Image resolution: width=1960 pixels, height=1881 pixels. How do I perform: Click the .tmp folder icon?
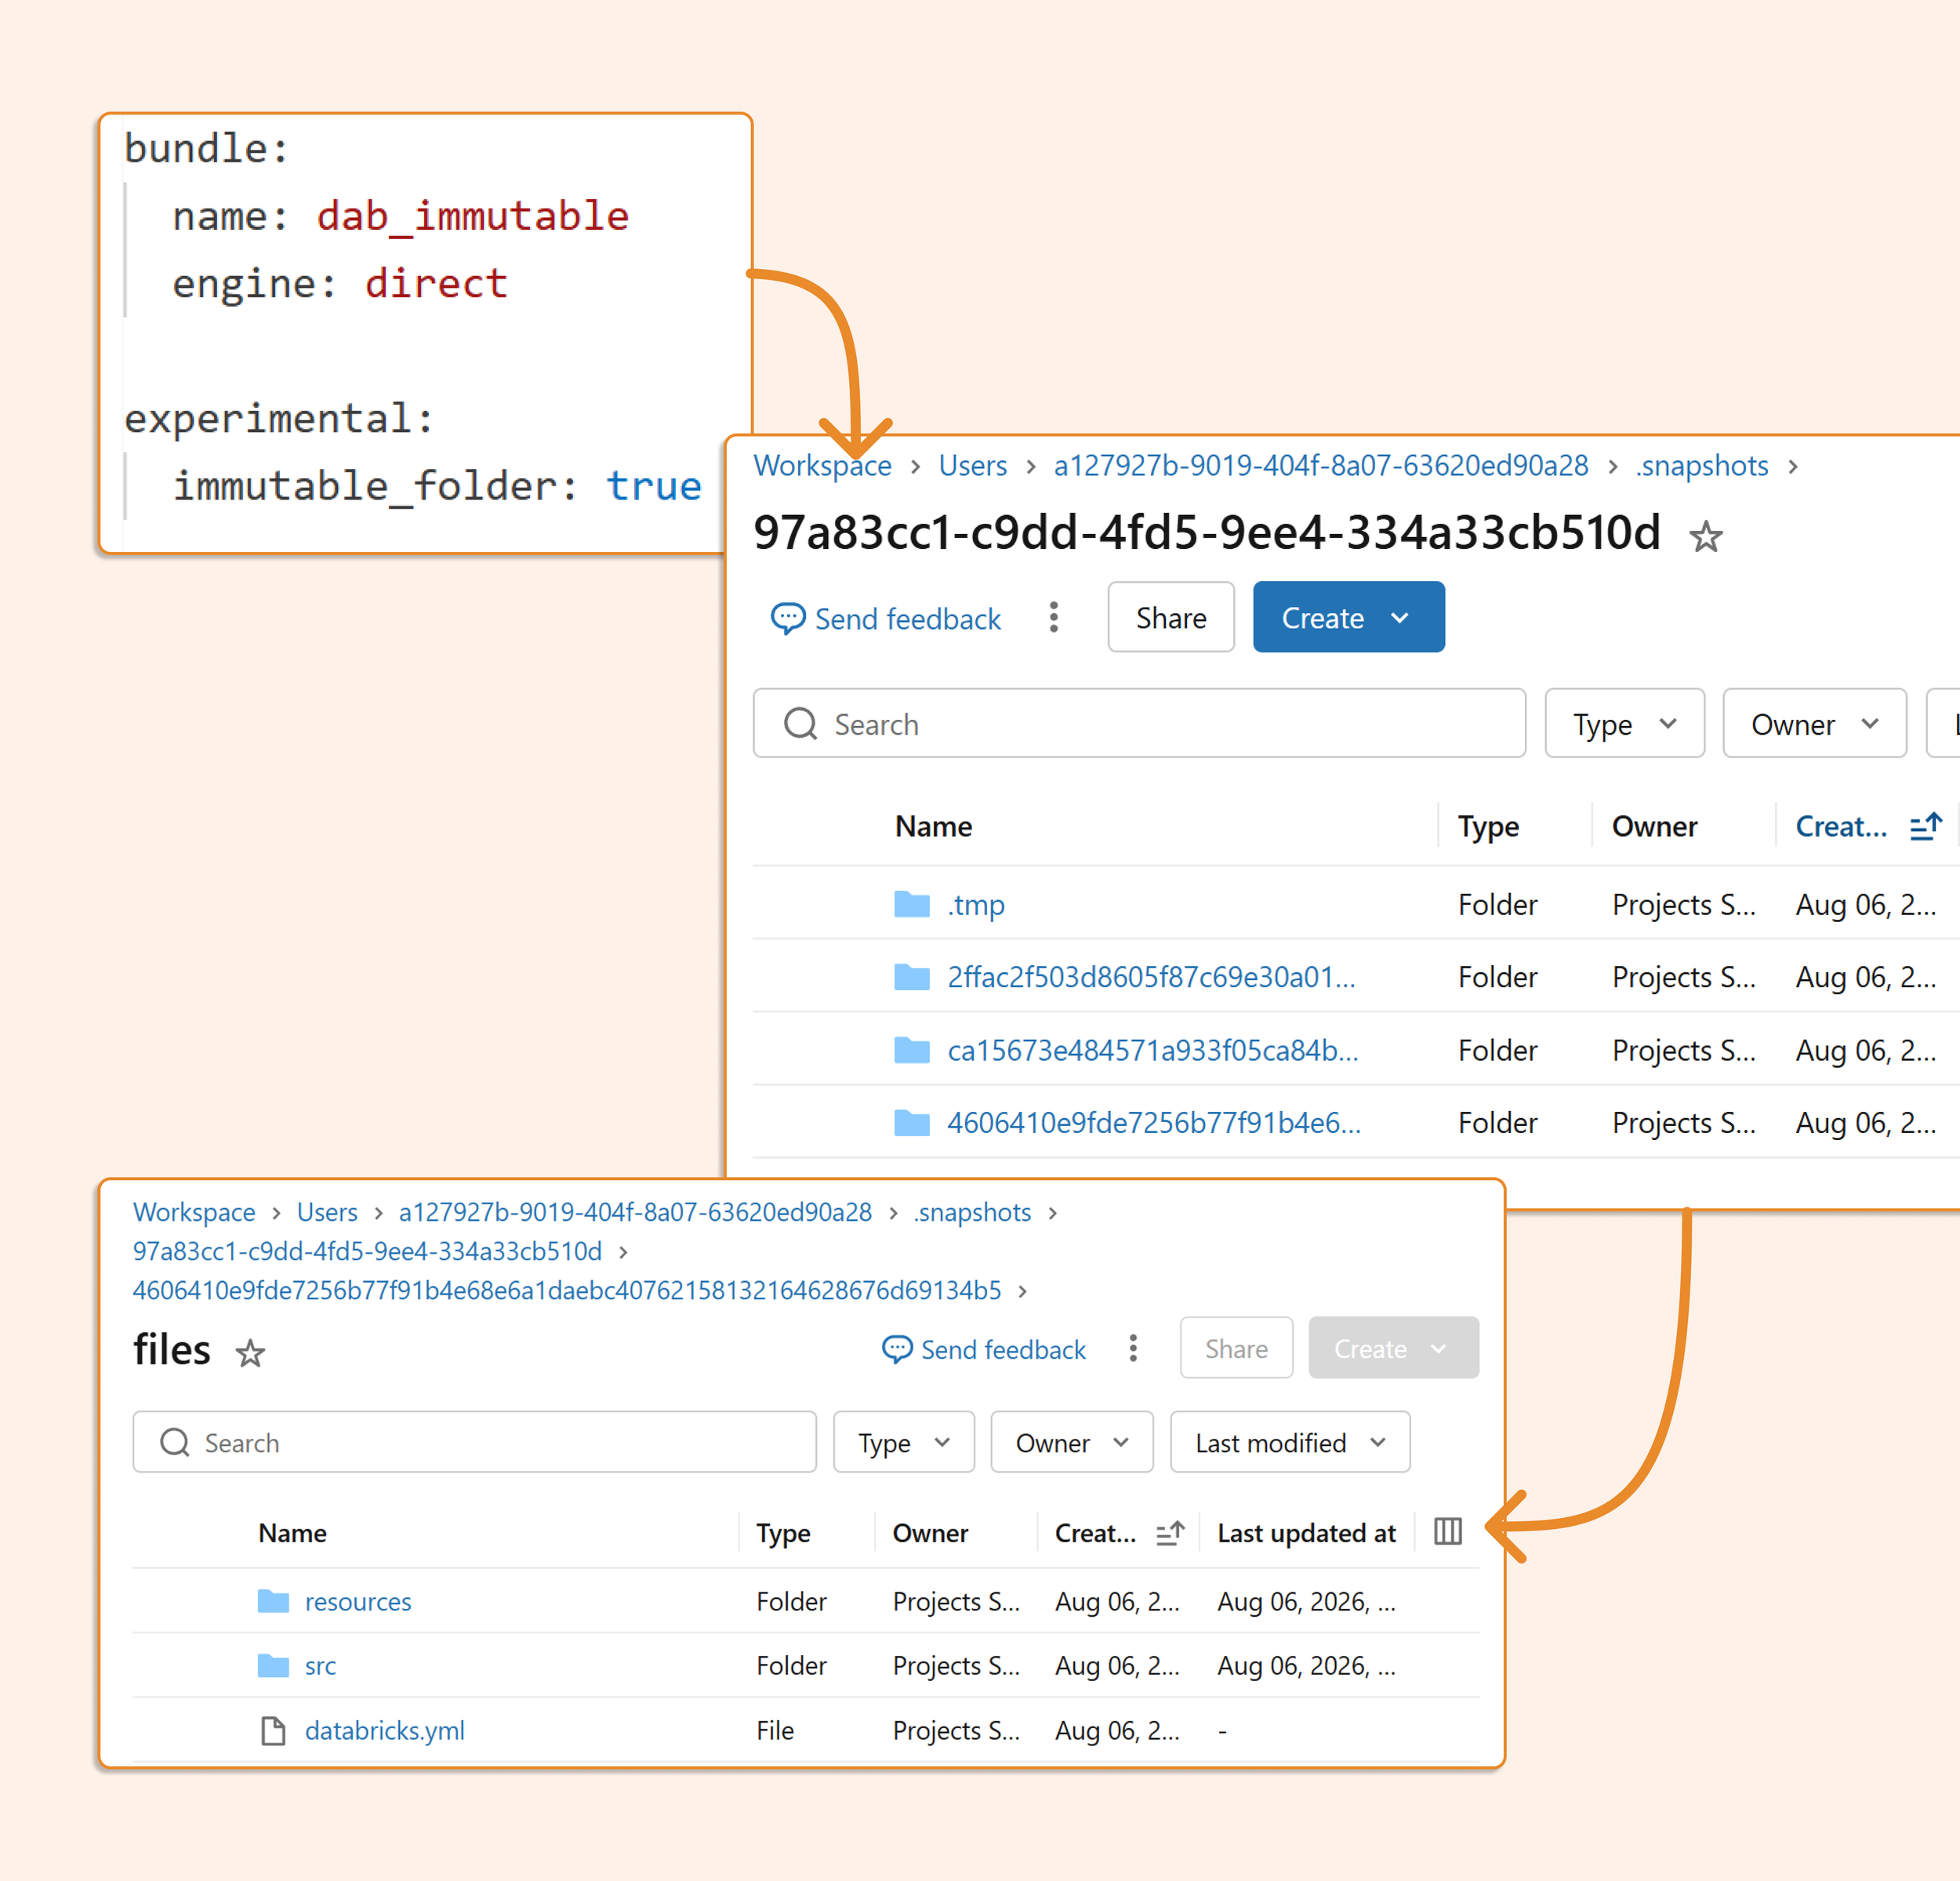click(911, 904)
